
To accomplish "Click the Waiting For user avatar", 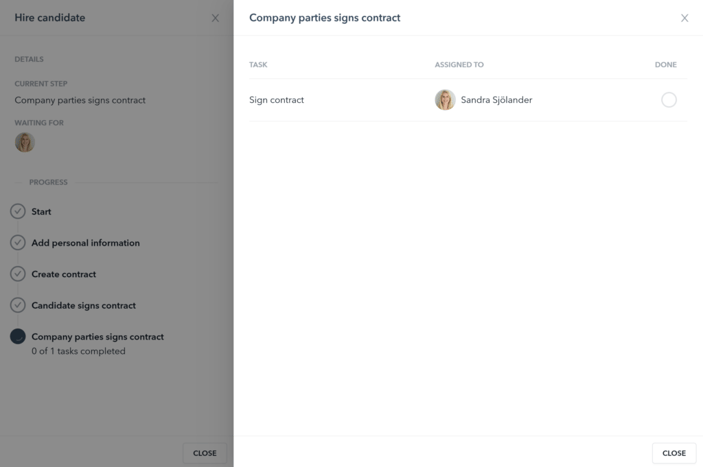I will [x=25, y=143].
